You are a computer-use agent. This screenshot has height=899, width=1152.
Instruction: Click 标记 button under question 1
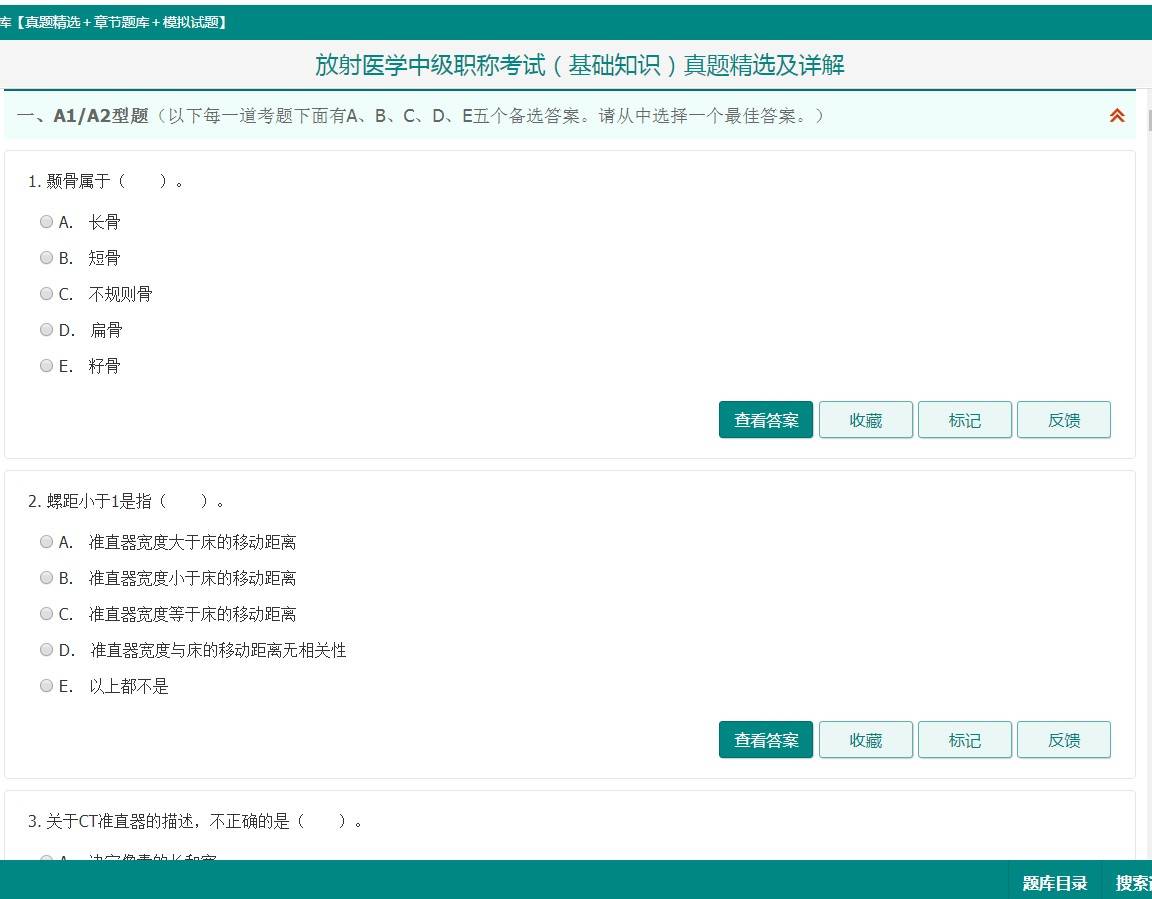965,419
